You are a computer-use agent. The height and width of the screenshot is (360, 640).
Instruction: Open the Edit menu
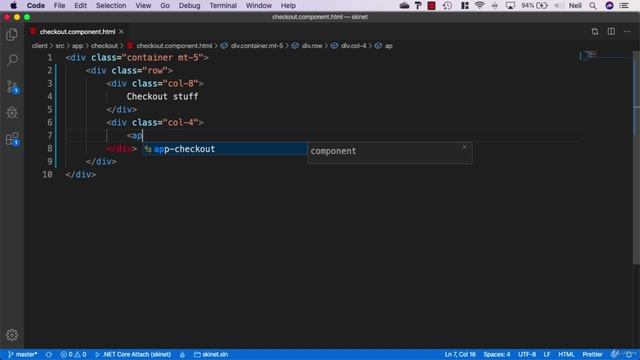[80, 6]
